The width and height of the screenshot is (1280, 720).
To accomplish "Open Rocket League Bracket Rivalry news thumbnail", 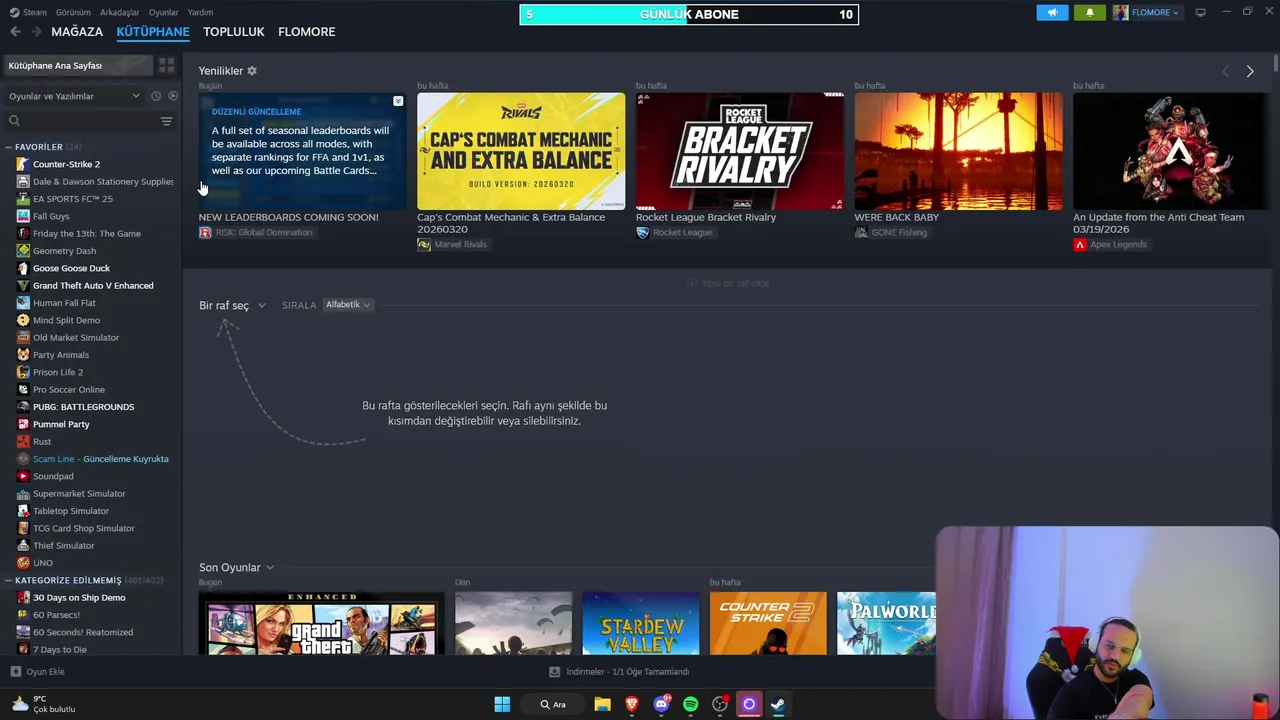I will tap(740, 151).
